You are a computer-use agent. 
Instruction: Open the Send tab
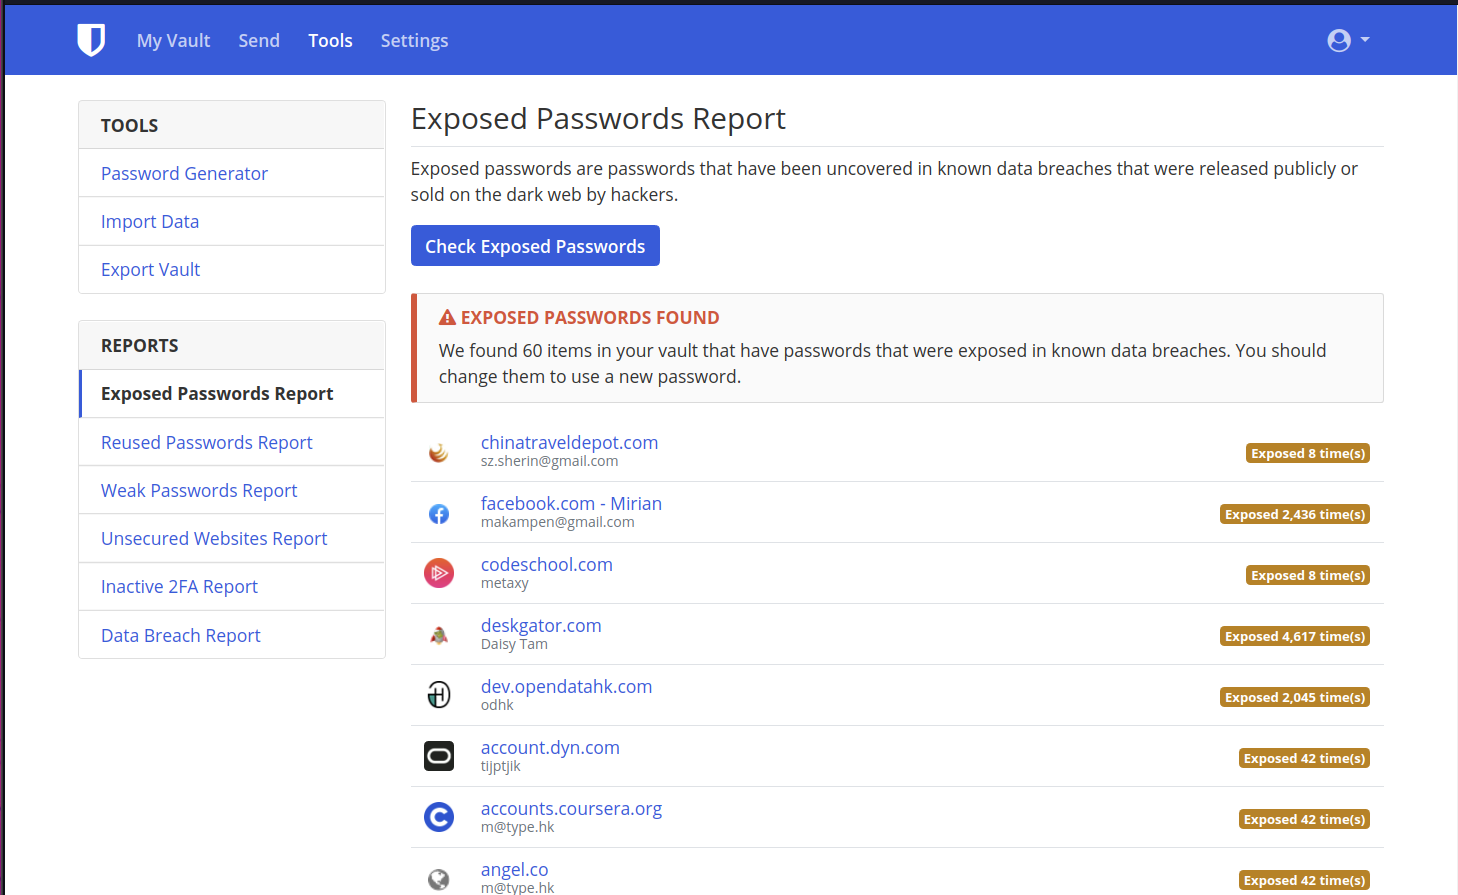click(259, 41)
